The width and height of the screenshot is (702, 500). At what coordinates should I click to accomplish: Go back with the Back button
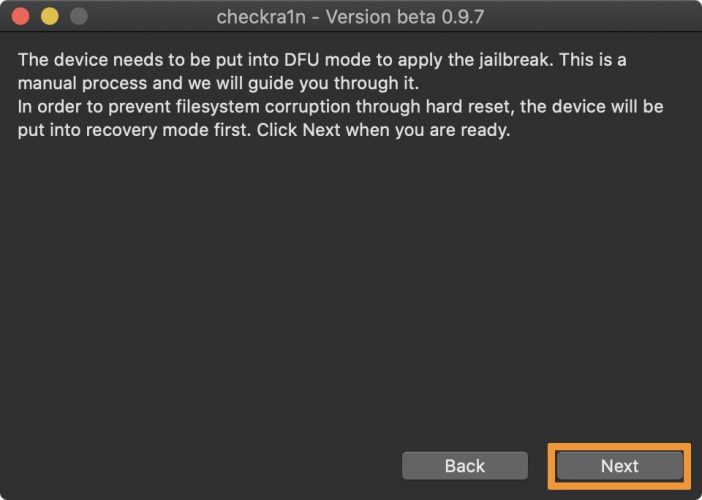(465, 466)
